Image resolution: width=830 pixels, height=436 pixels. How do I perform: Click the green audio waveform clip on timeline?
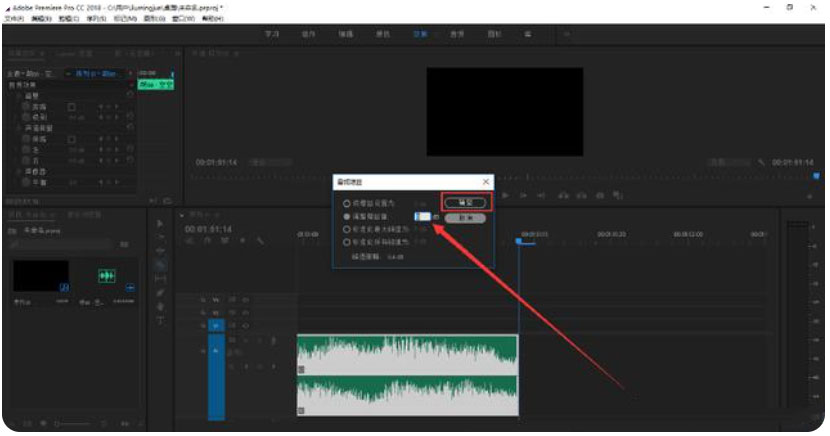coord(407,375)
